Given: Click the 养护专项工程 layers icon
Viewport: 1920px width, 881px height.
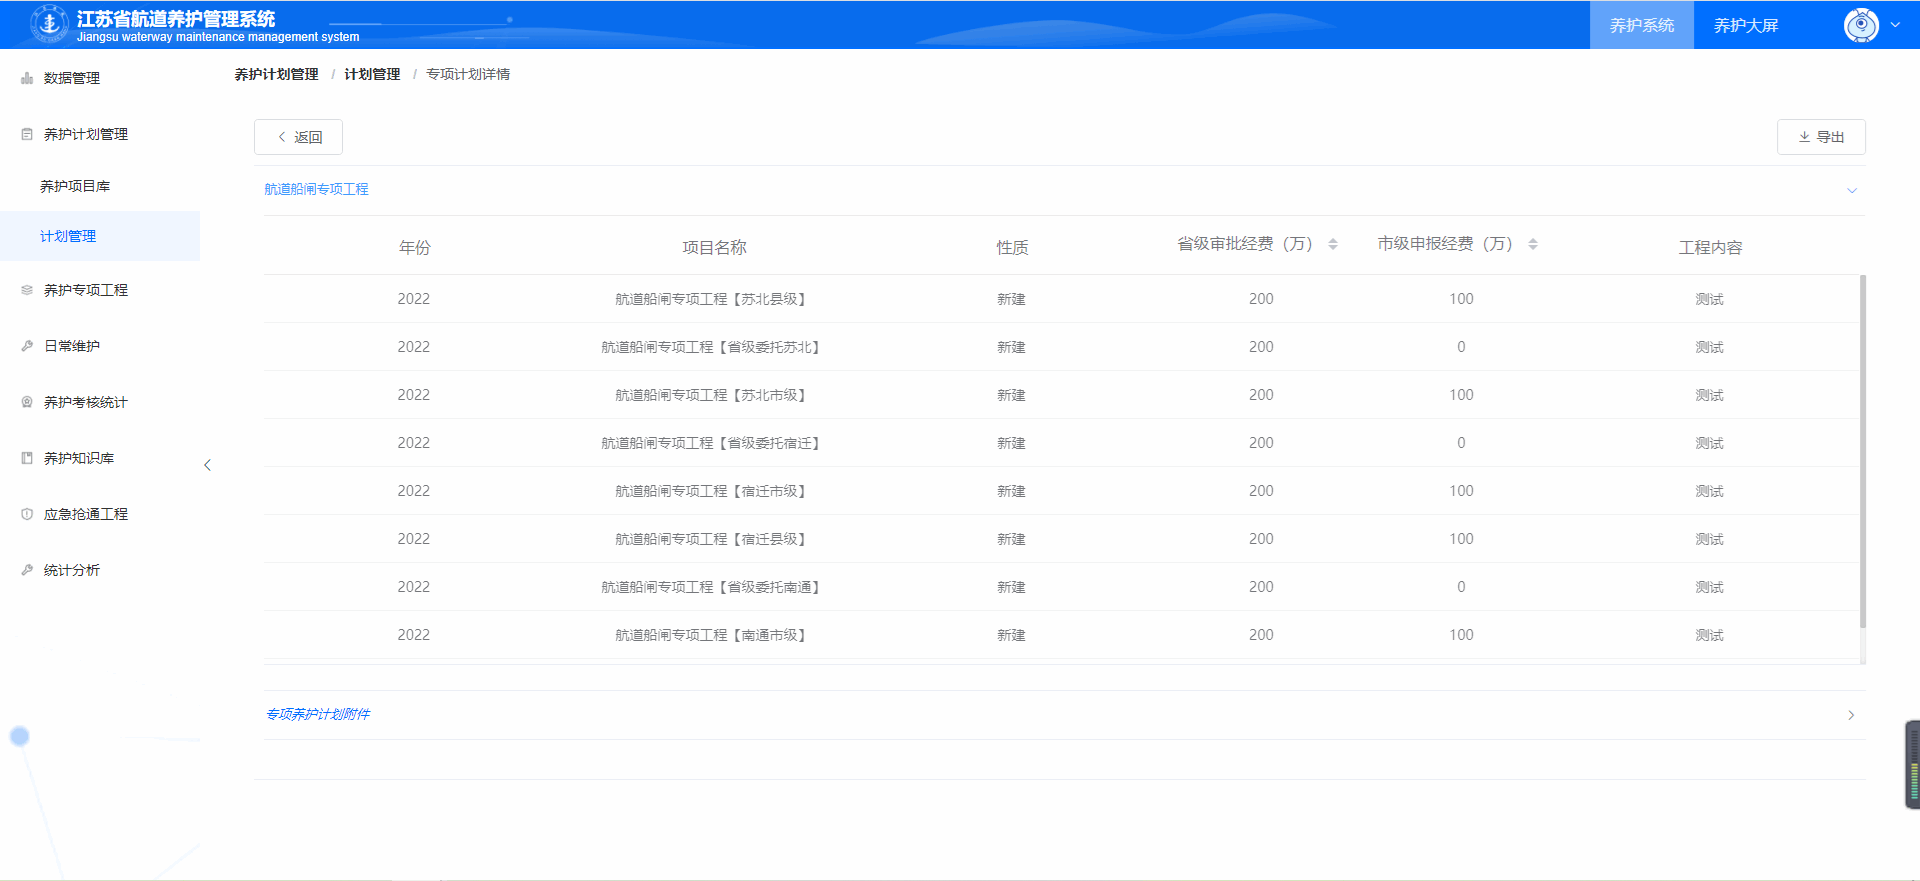Looking at the screenshot, I should click(x=27, y=290).
